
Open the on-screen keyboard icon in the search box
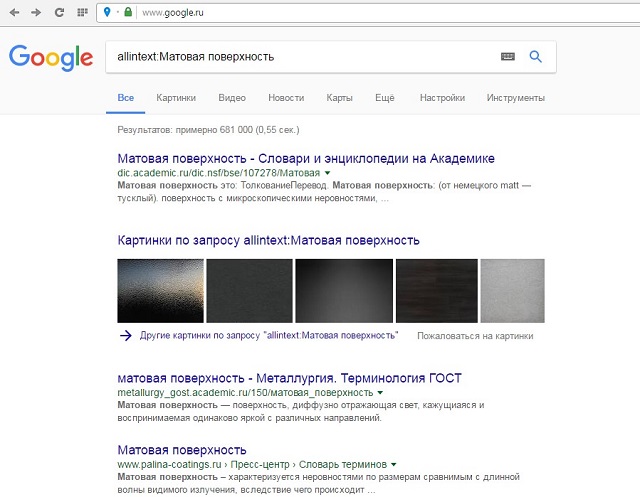tap(508, 56)
